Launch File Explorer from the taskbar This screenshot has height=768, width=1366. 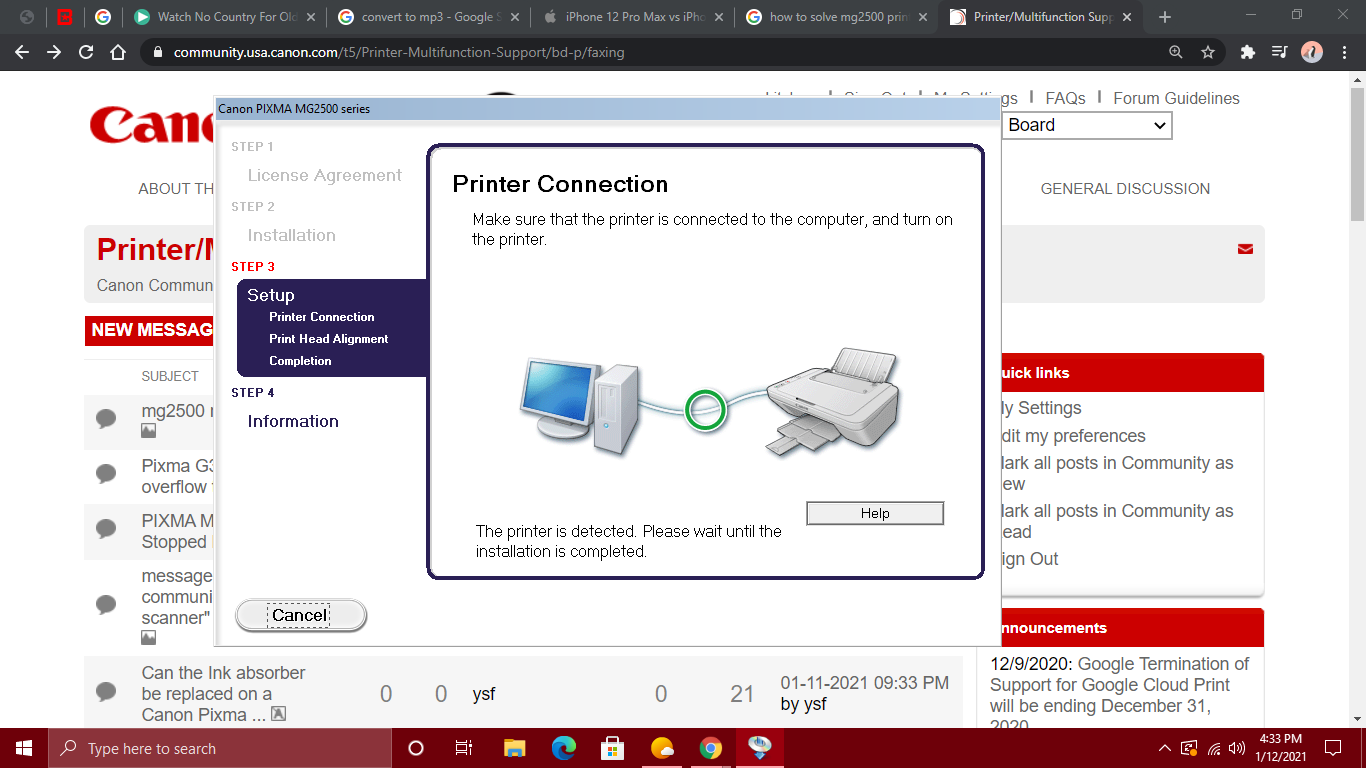click(x=514, y=748)
